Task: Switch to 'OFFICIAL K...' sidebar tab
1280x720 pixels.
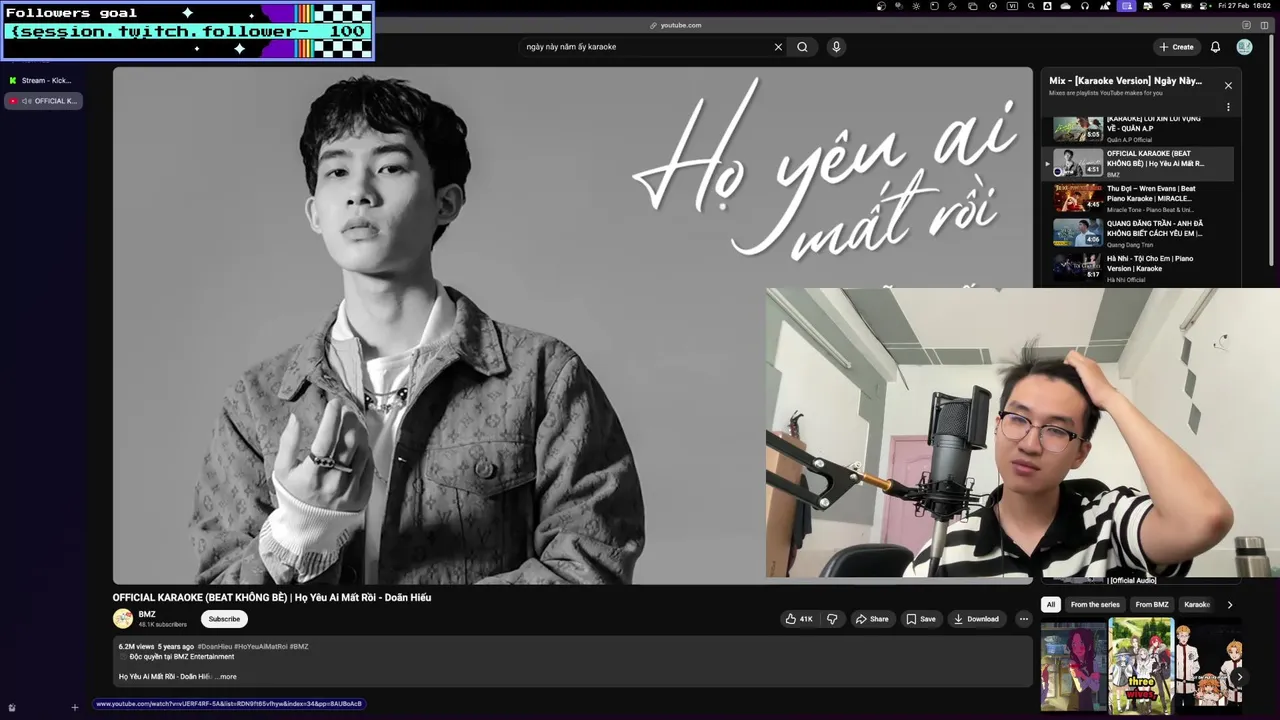Action: click(x=43, y=101)
